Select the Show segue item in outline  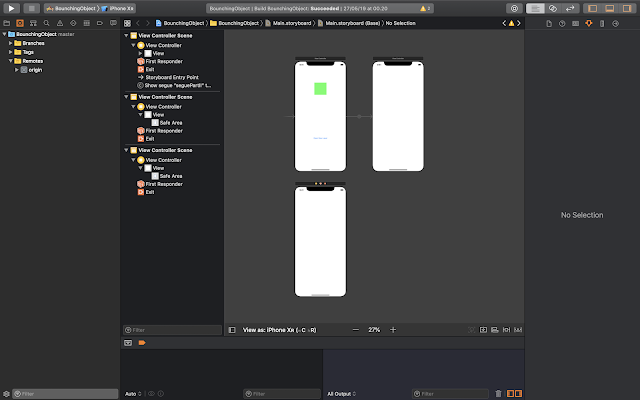pos(174,85)
